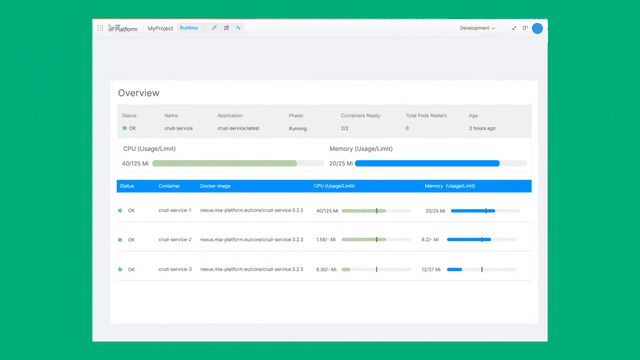Click the Docker image path of crud-service-3
Screen dimensions: 640x360
(251, 269)
